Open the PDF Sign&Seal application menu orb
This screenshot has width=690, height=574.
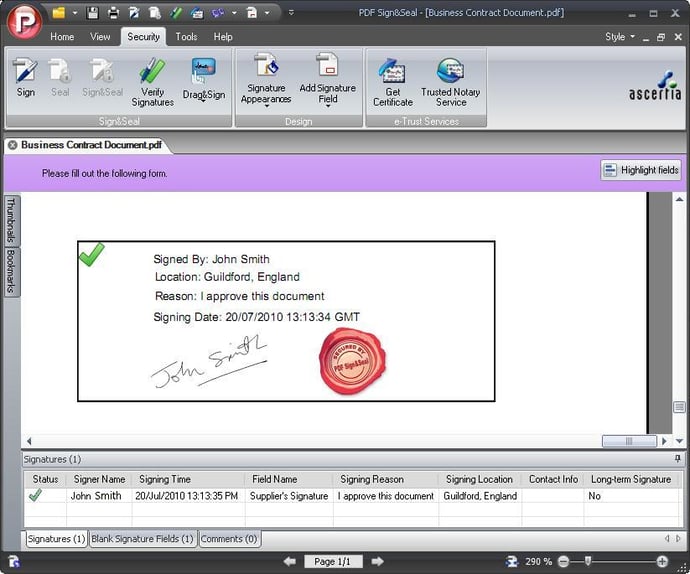tap(25, 21)
